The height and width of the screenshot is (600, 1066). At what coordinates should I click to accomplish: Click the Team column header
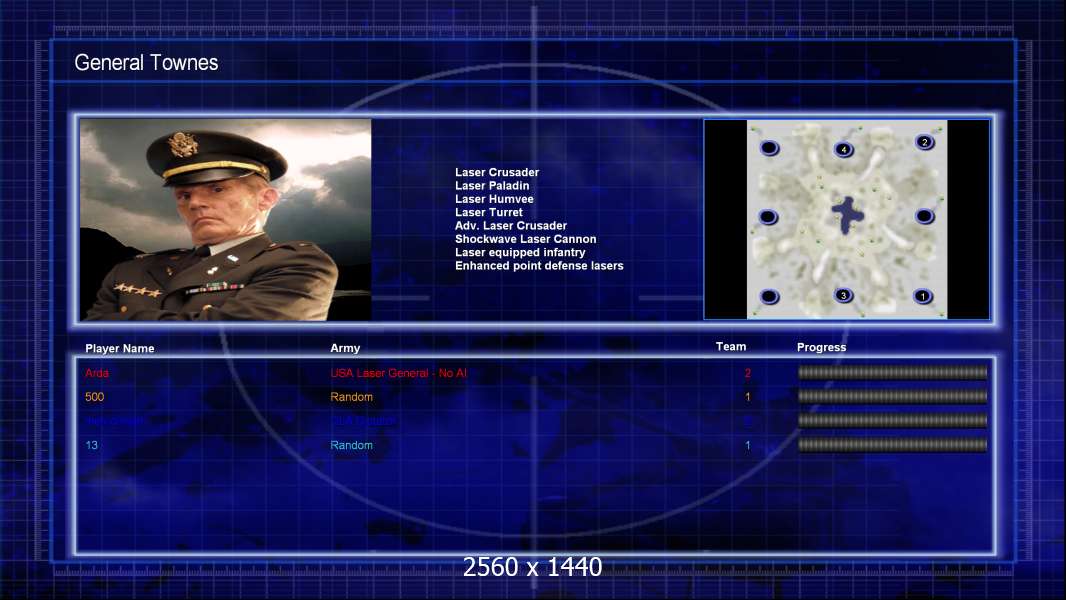click(x=731, y=347)
